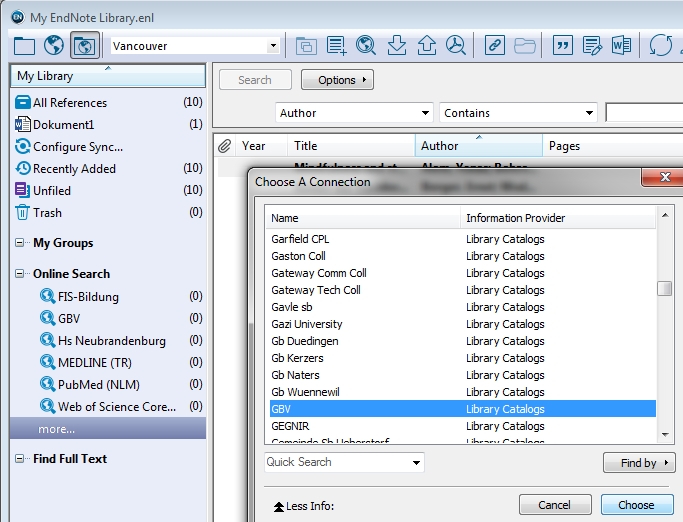Select Dokument1 group
Image resolution: width=683 pixels, height=522 pixels.
click(108, 125)
